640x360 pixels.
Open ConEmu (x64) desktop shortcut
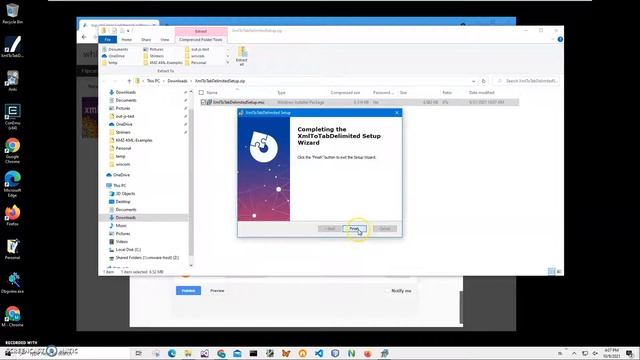13,117
